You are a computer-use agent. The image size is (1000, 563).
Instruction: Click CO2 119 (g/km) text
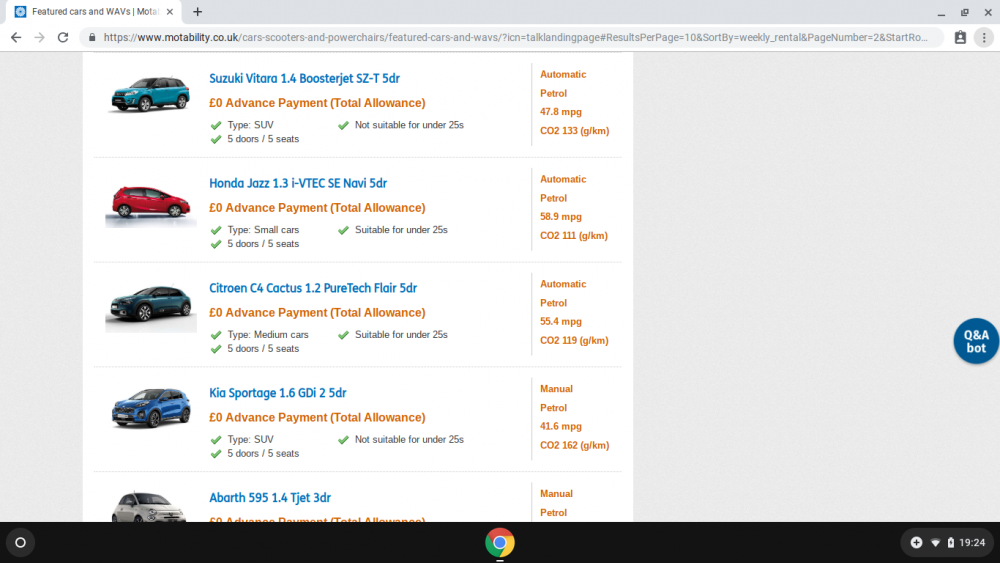tap(574, 340)
